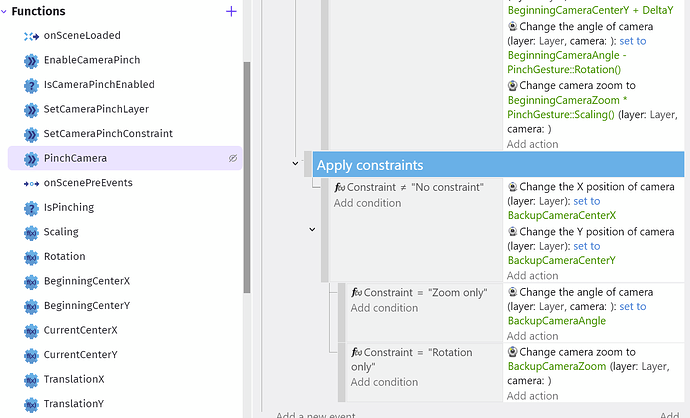Screen dimensions: 690x418
Task: Click the BackupCameraCenterX expression value
Action: (562, 215)
